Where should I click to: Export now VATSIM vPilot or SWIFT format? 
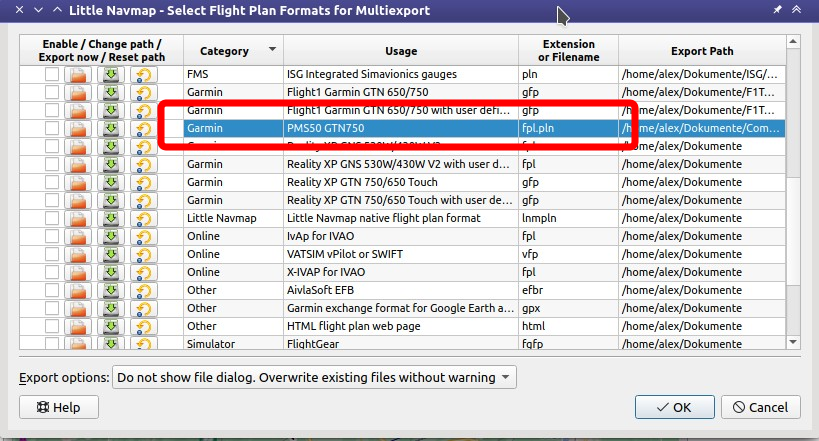111,254
